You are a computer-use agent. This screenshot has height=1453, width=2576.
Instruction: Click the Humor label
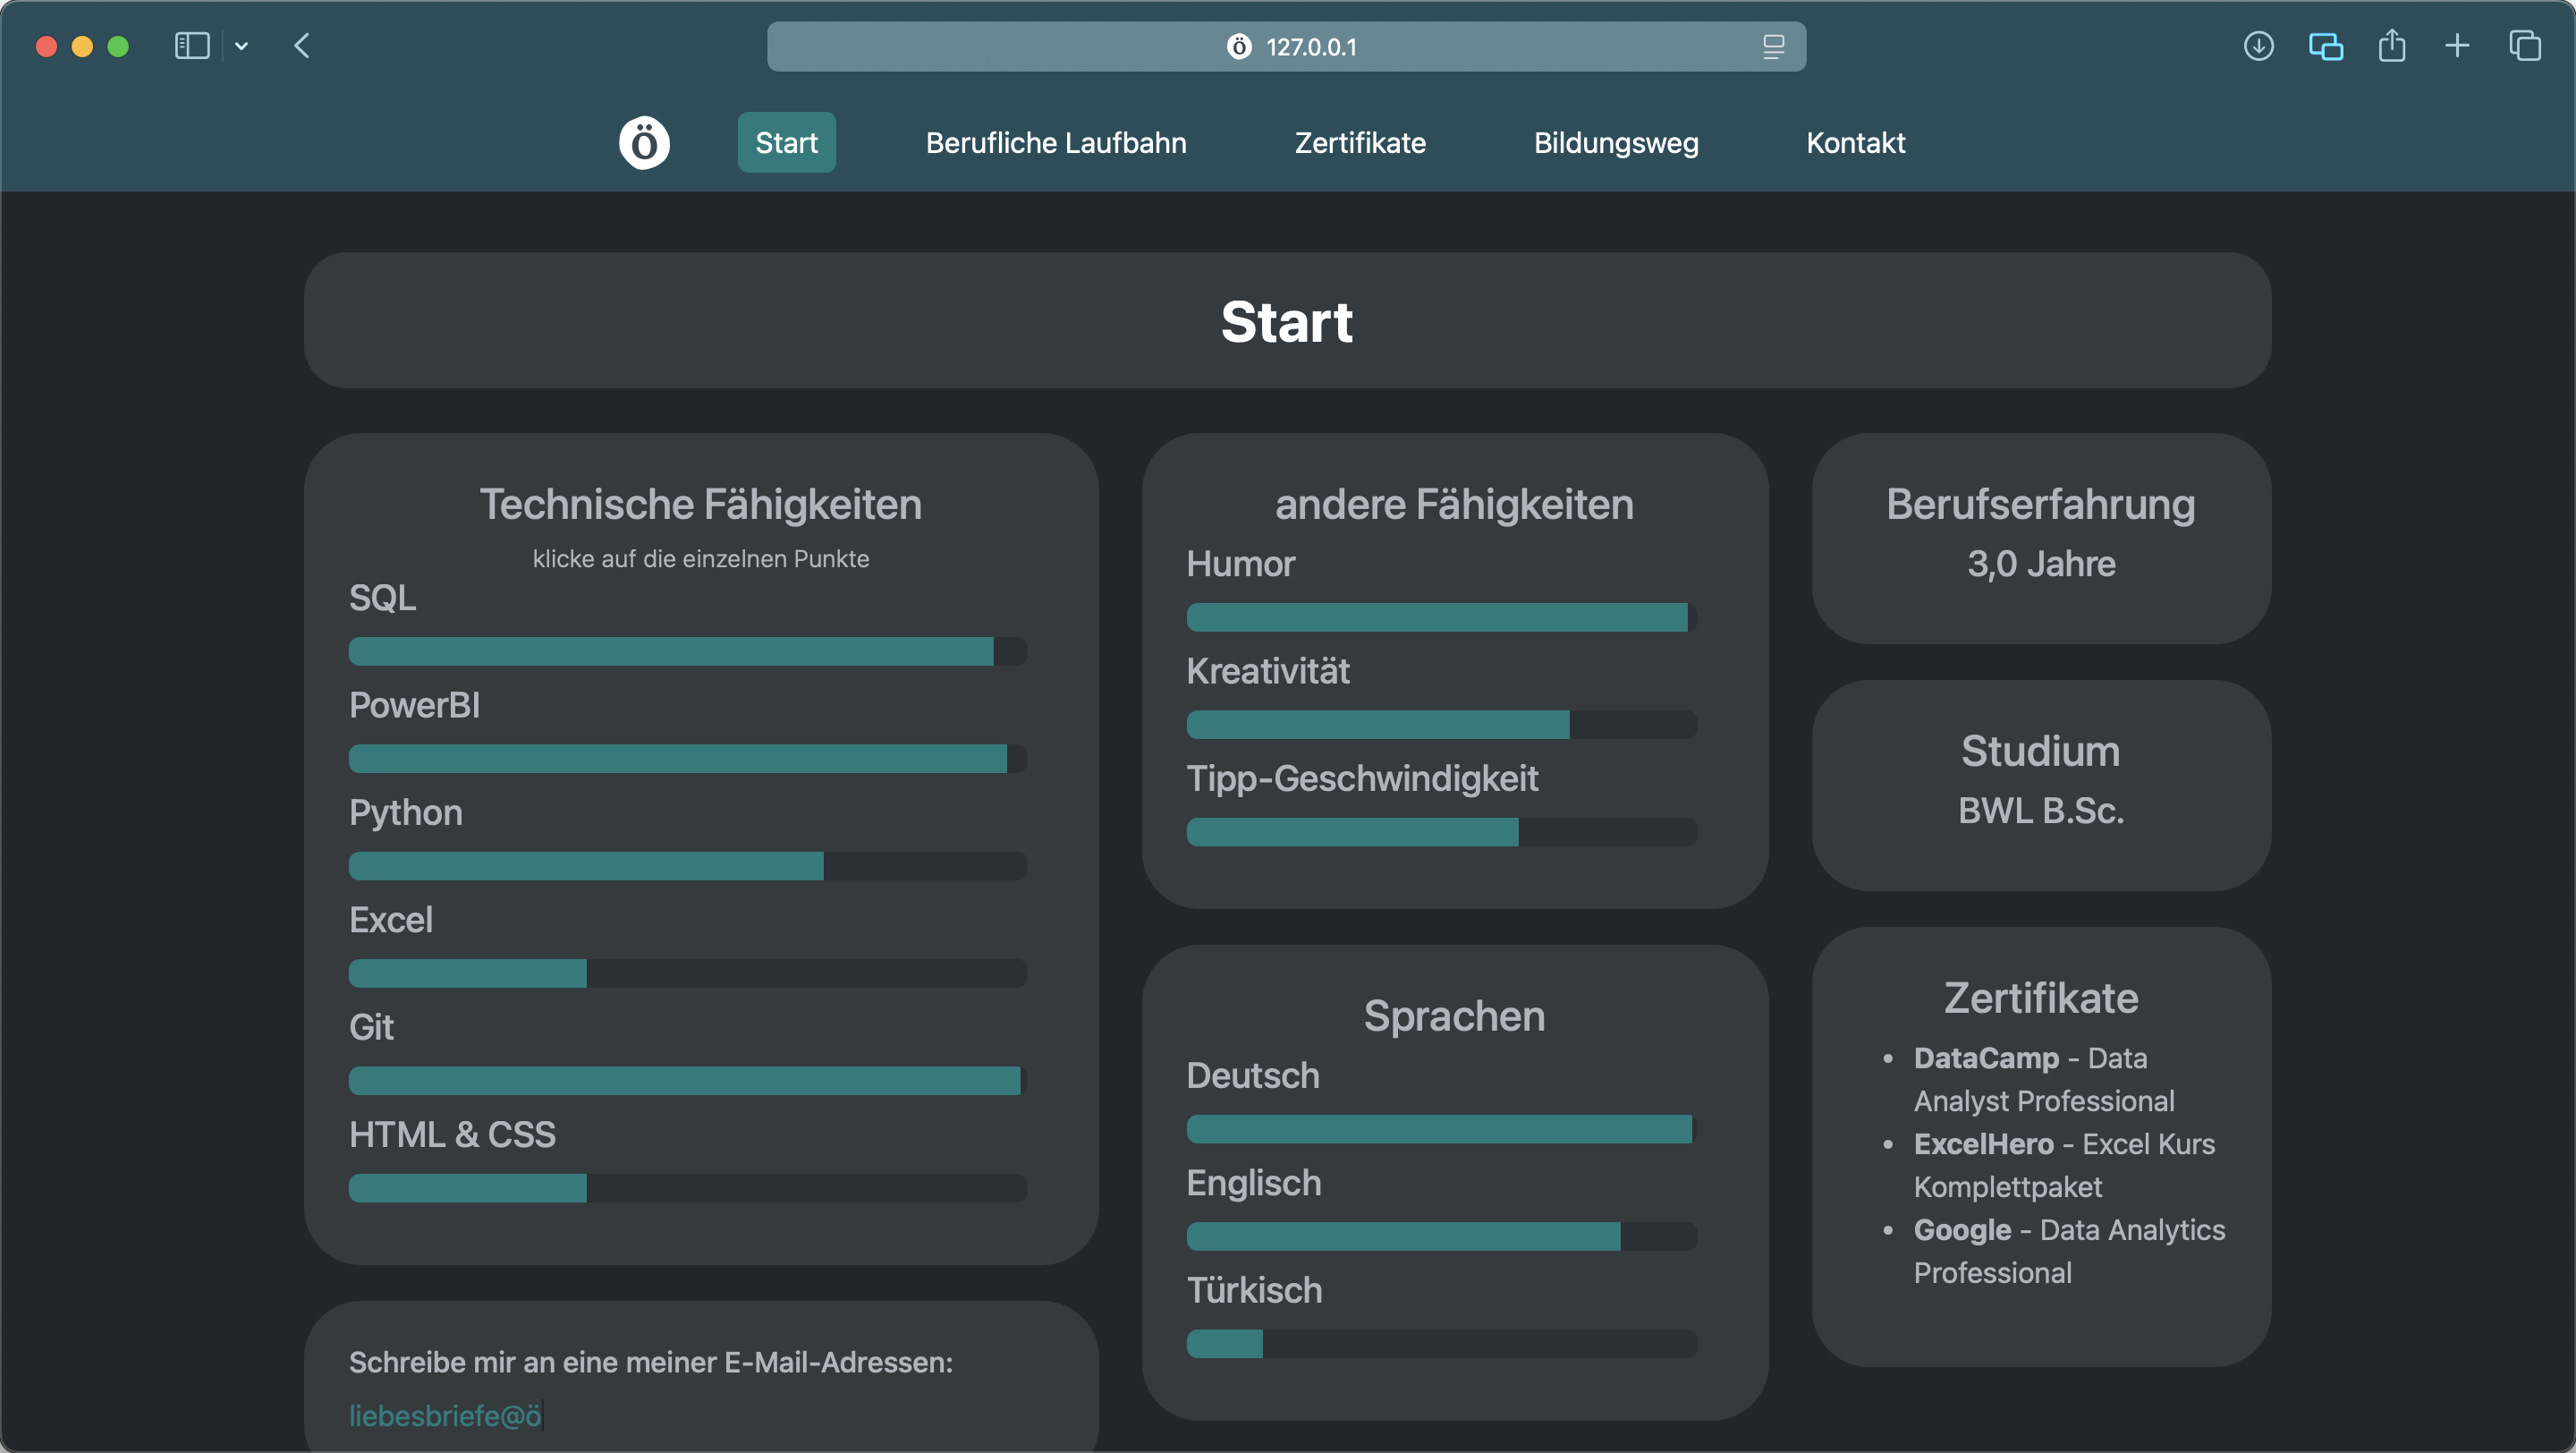click(1240, 564)
